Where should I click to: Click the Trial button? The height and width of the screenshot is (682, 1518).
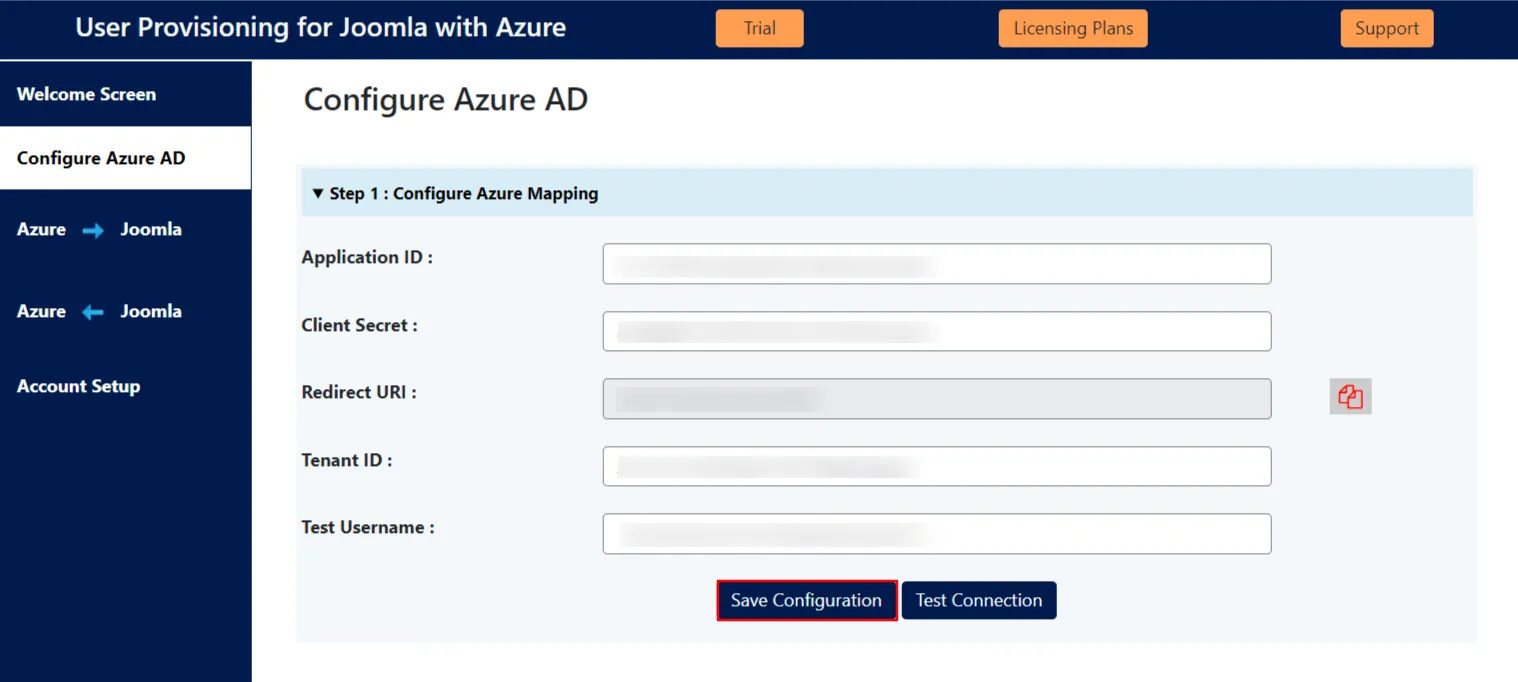tap(759, 28)
